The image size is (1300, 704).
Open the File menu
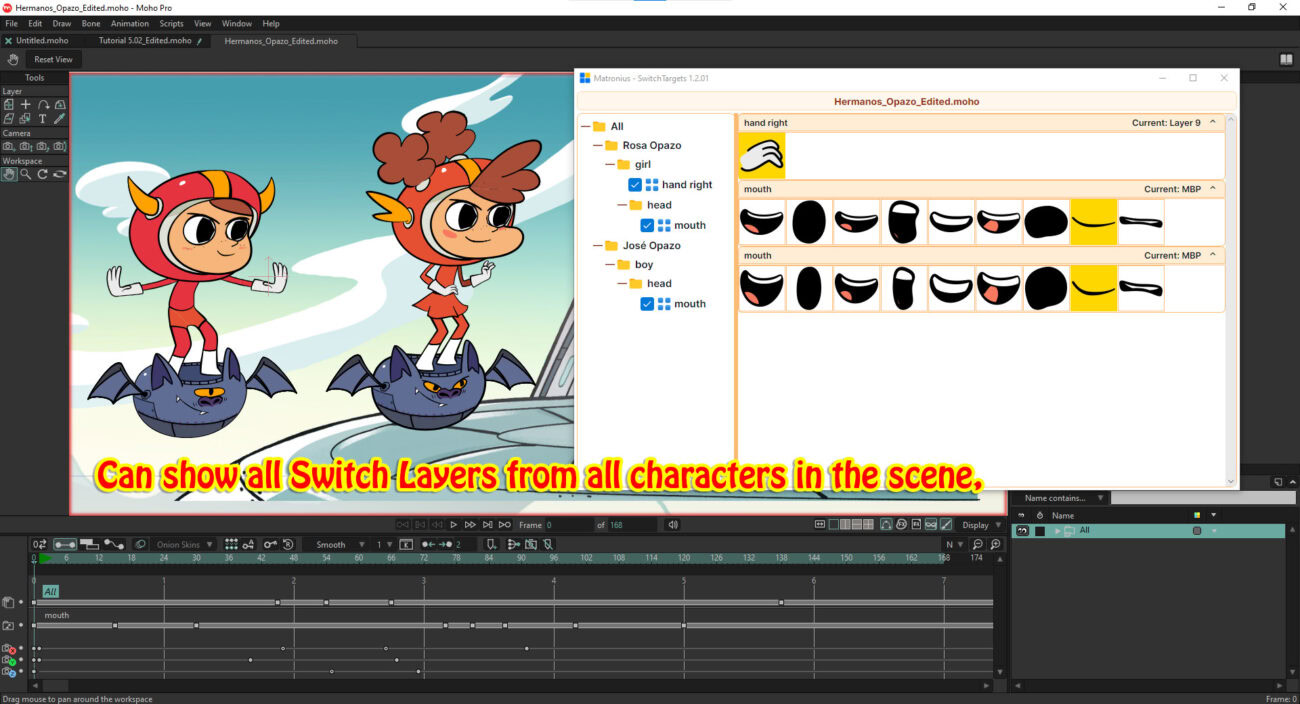coord(11,23)
